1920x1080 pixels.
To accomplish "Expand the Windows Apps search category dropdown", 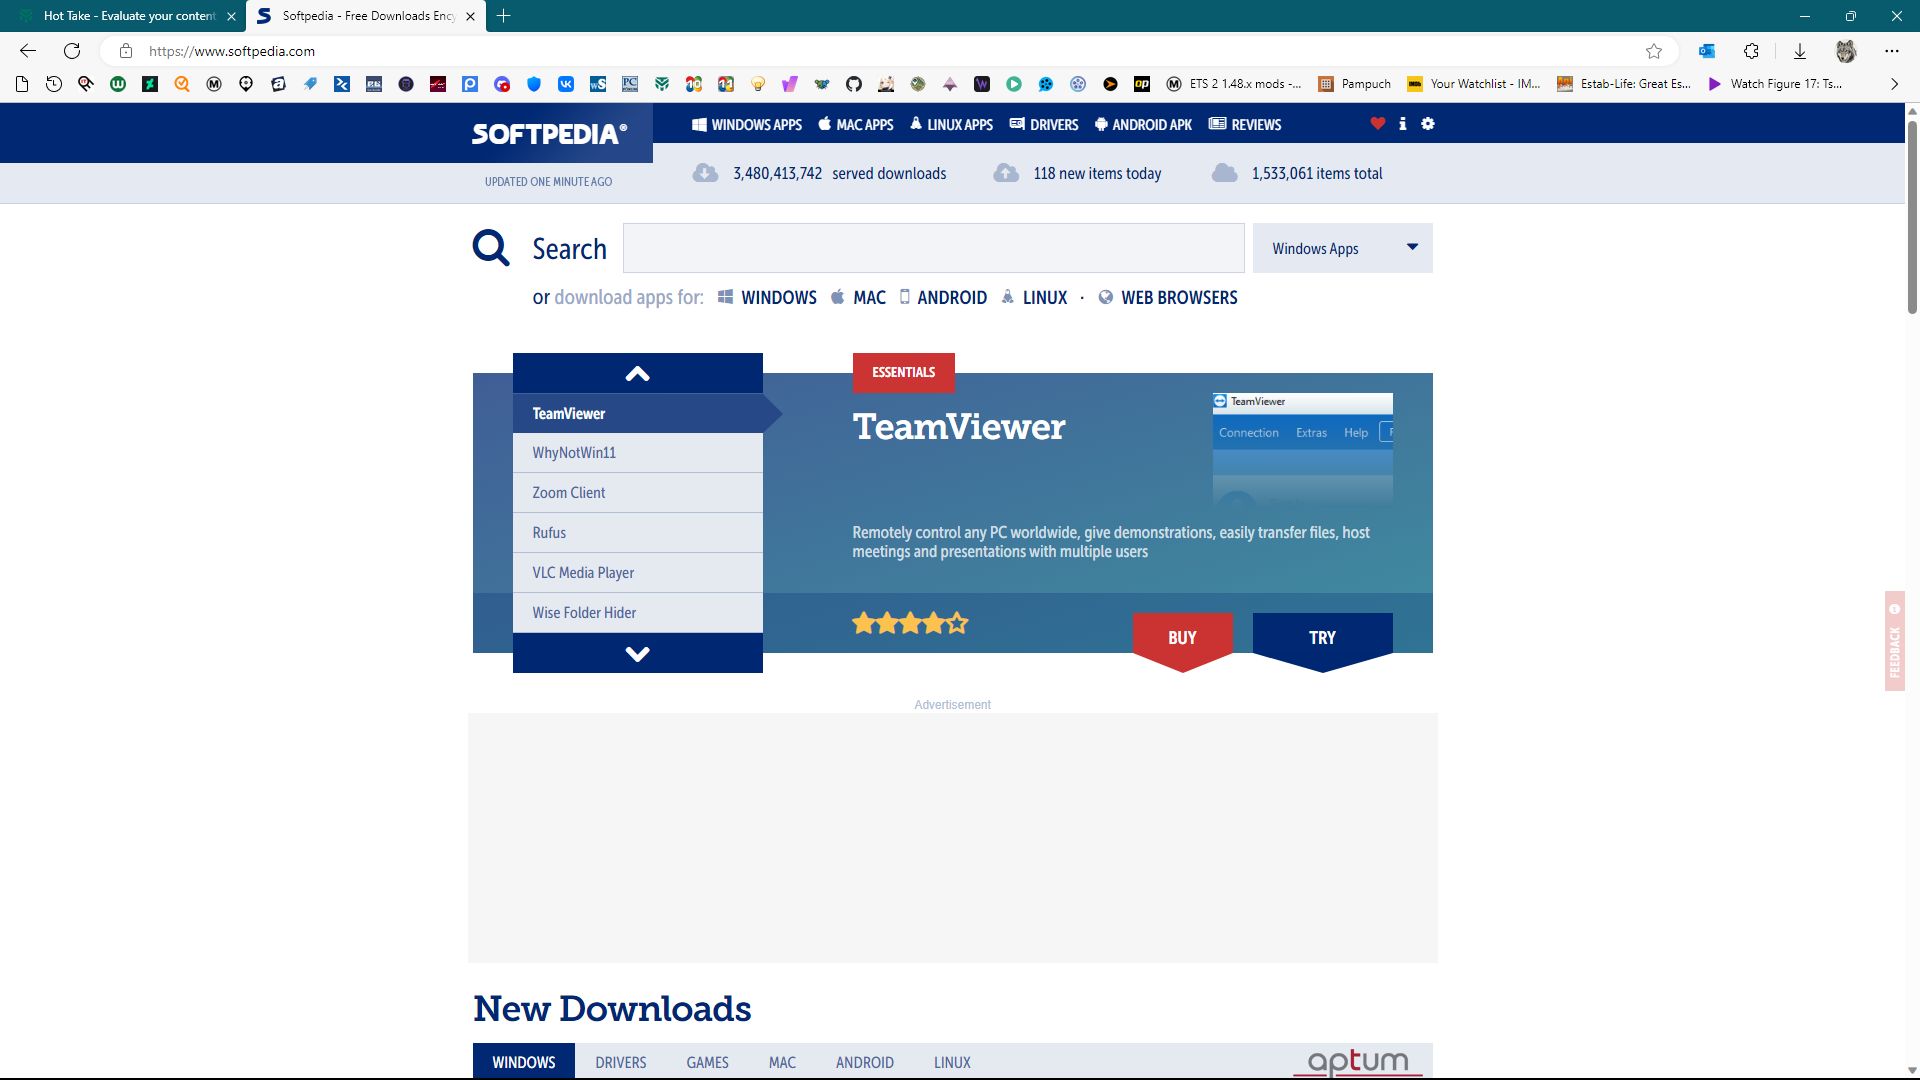I will (x=1342, y=248).
